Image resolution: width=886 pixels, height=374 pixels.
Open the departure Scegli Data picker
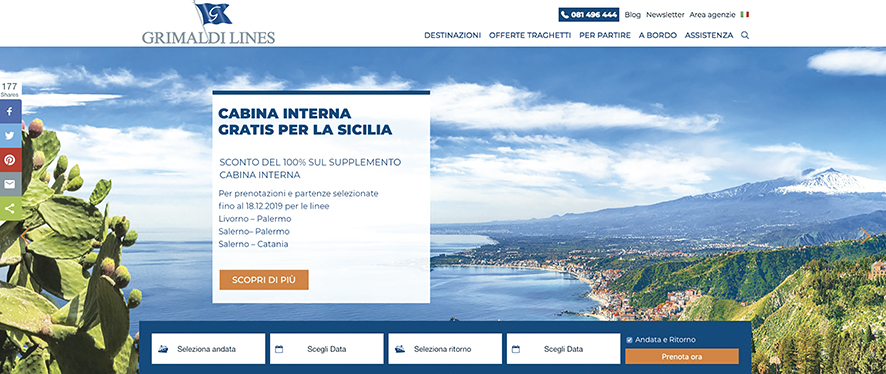pyautogui.click(x=327, y=349)
